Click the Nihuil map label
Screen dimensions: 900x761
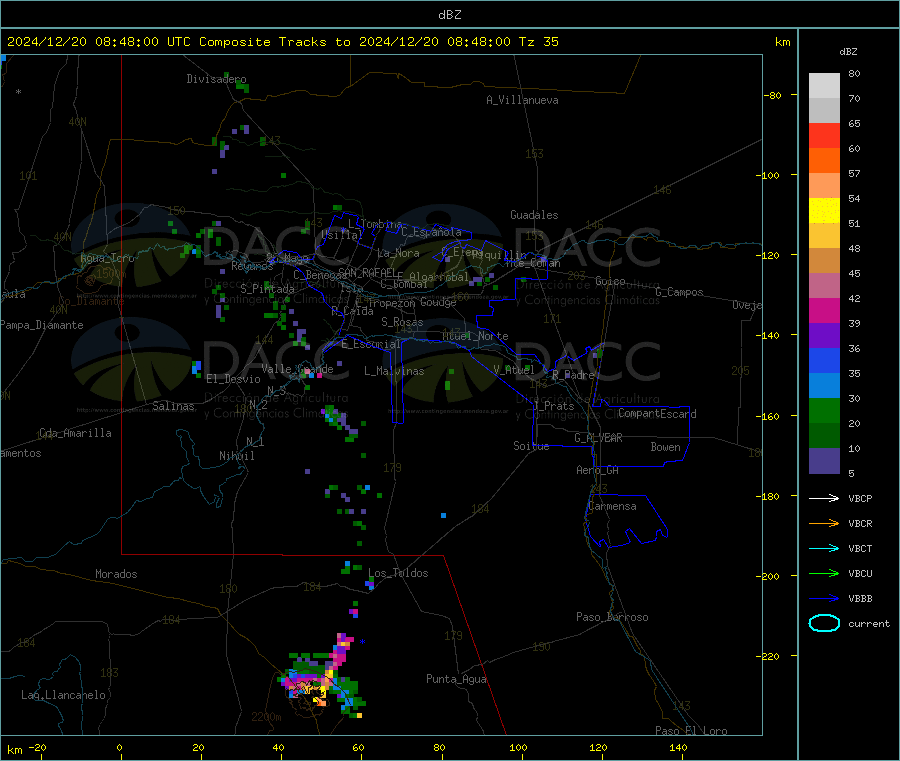click(x=236, y=456)
